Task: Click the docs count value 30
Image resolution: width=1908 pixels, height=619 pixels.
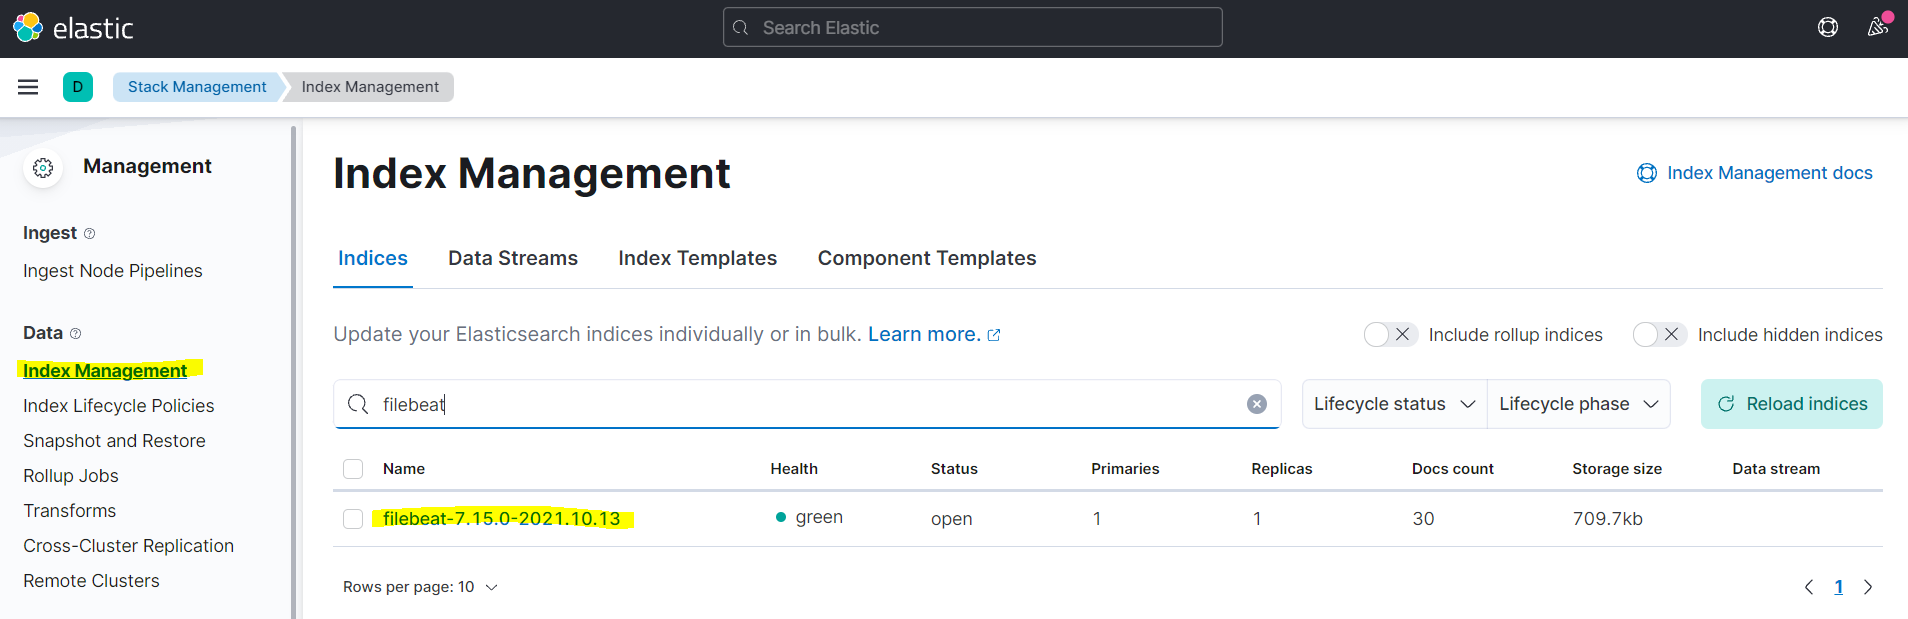Action: point(1423,519)
